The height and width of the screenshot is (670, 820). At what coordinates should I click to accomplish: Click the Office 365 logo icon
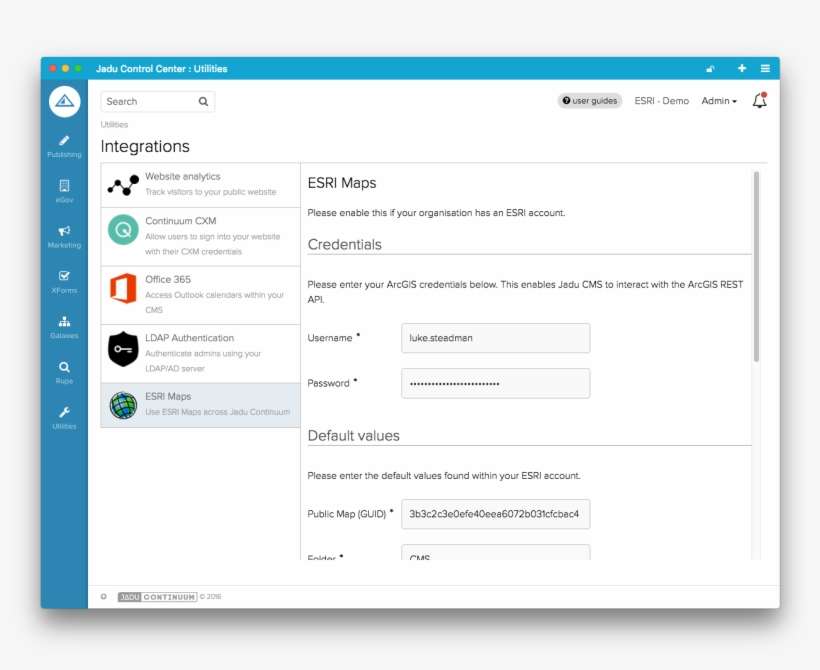coord(123,288)
